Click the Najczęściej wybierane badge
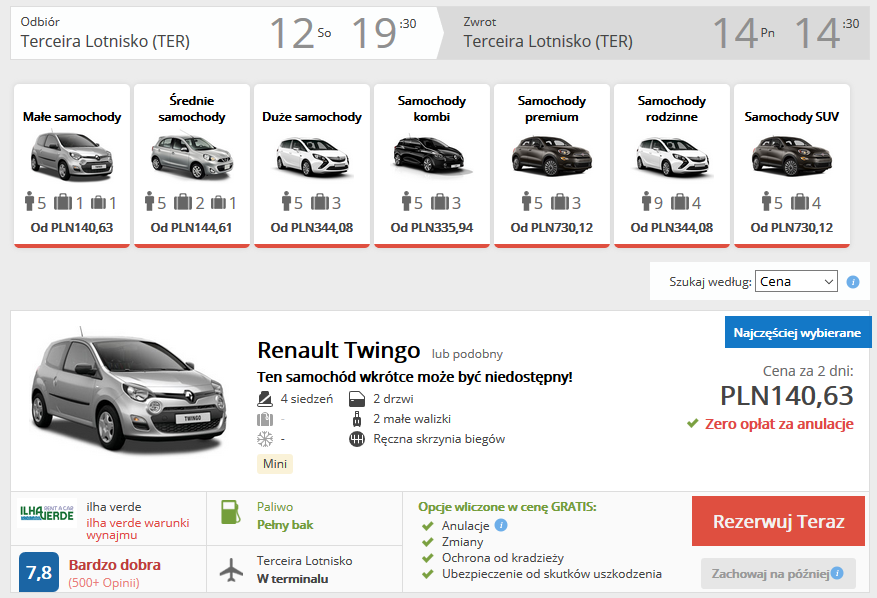The image size is (877, 598). [798, 332]
